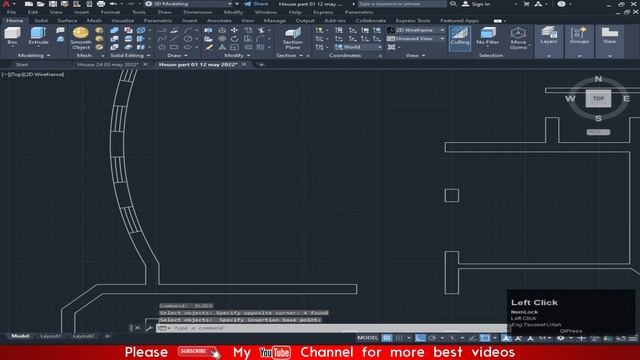Select the Move tool in Modify panel
Viewport: 640px width, 360px height.
coord(234,30)
